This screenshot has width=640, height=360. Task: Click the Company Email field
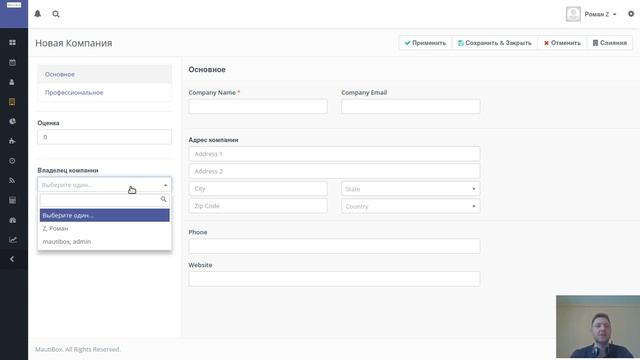pos(411,107)
